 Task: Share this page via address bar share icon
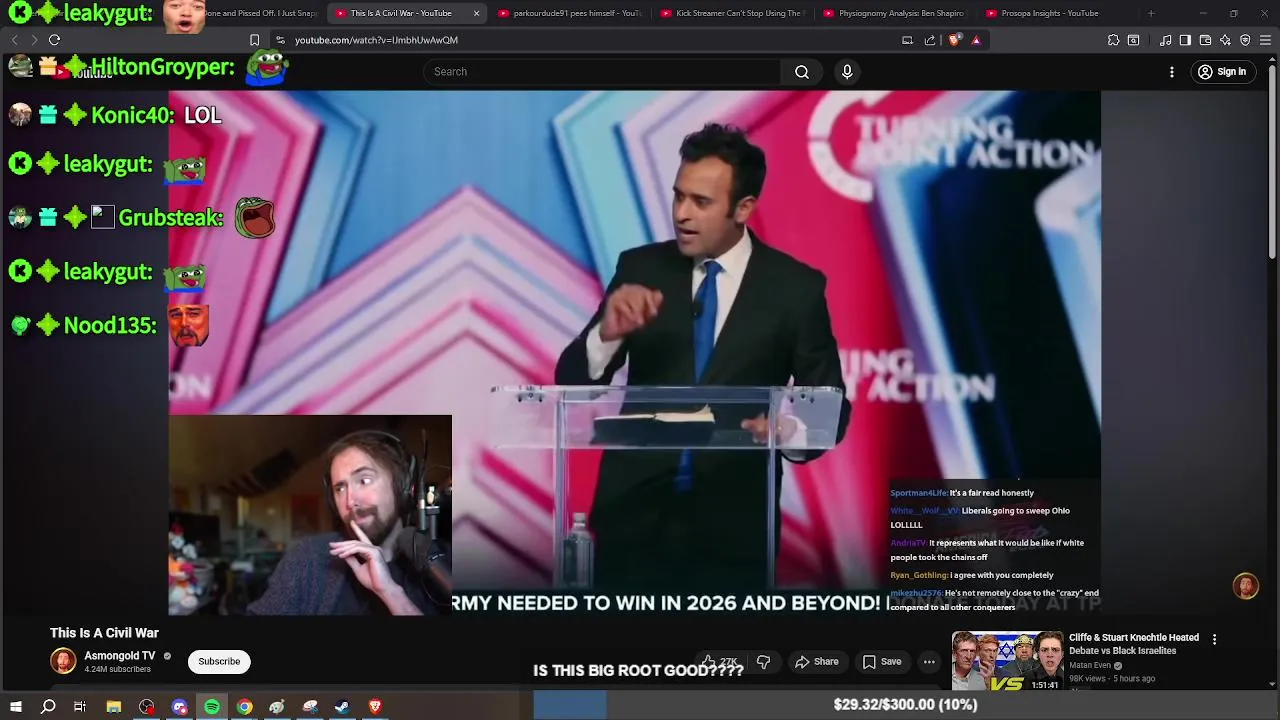pyautogui.click(x=930, y=40)
